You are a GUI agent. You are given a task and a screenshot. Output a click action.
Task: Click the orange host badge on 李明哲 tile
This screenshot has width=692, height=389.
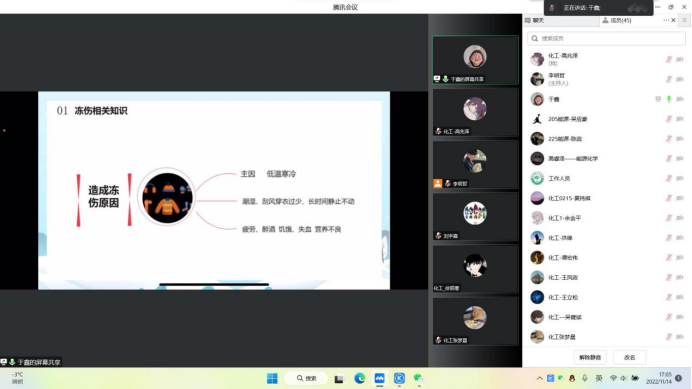click(x=437, y=183)
